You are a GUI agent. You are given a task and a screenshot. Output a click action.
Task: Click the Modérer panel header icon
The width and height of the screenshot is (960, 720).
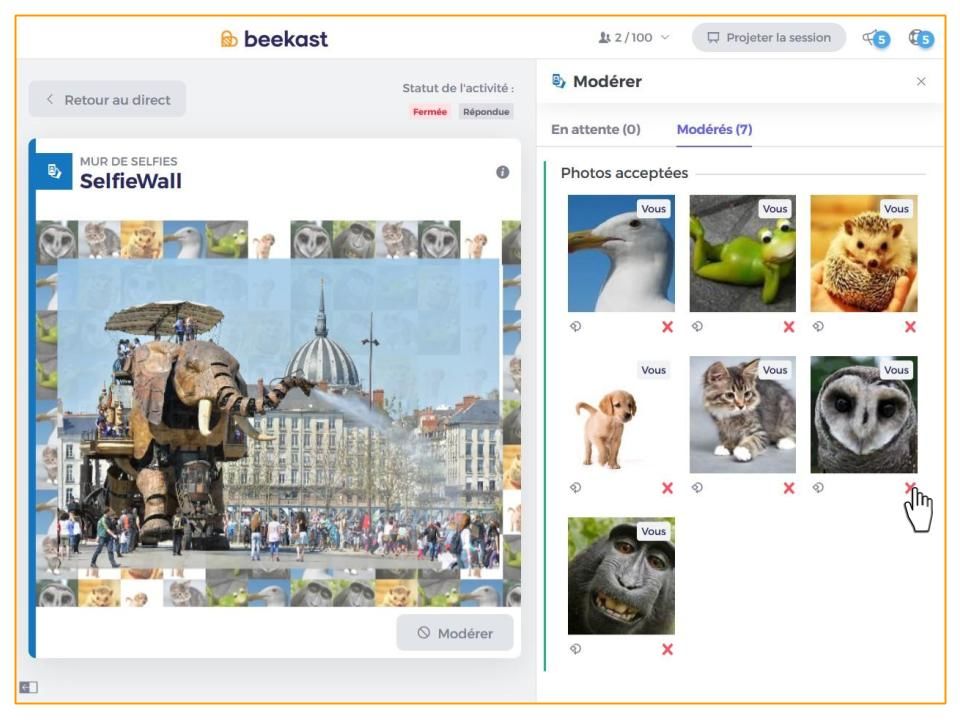pos(558,81)
